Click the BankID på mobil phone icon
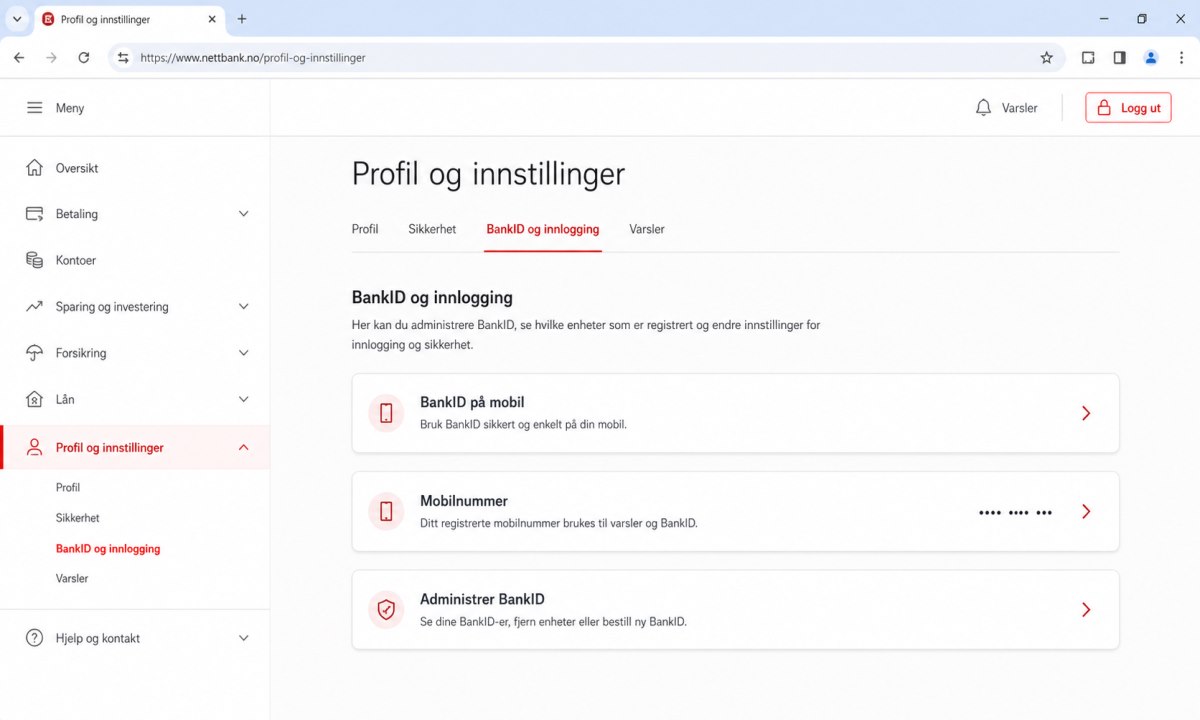Image resolution: width=1200 pixels, height=720 pixels. 386,413
